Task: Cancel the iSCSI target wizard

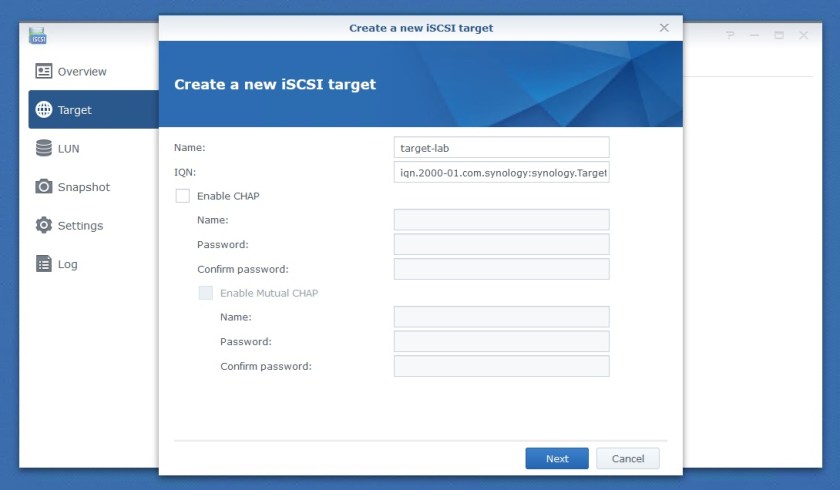Action: [x=627, y=458]
